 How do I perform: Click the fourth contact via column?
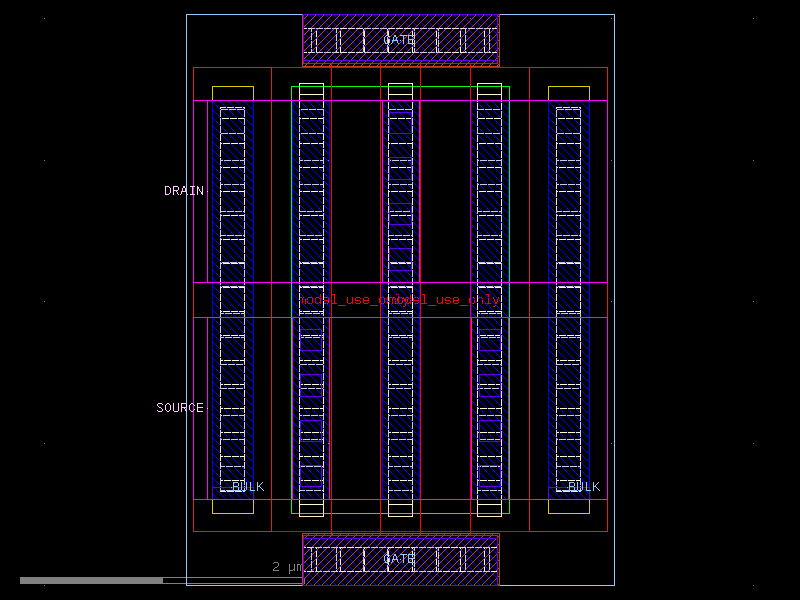pos(490,300)
